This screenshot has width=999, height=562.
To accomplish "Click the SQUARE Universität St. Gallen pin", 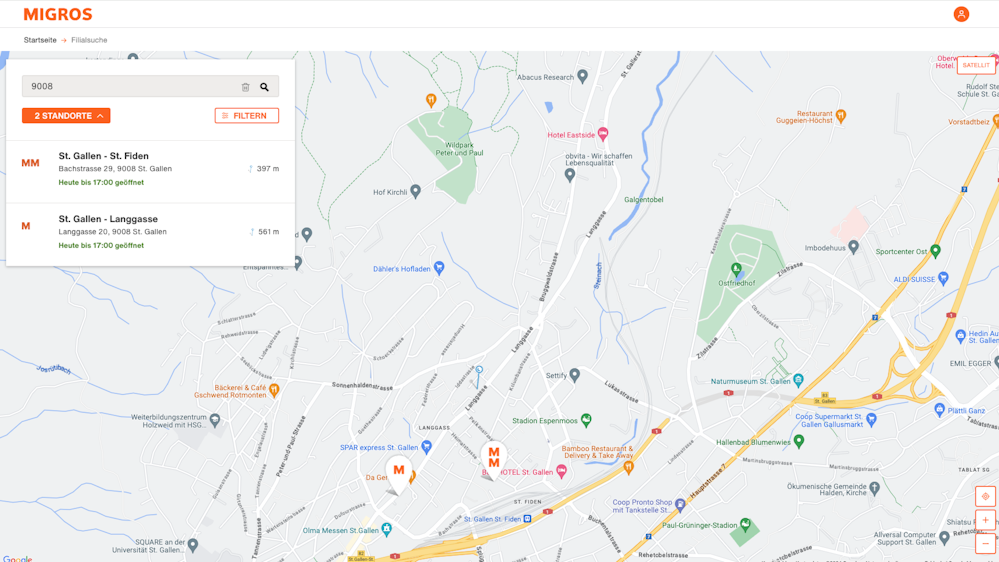I will (x=193, y=544).
